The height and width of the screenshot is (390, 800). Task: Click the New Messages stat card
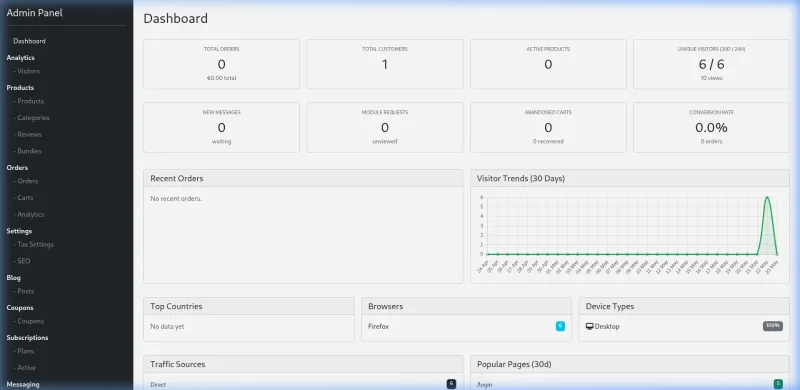tap(221, 128)
